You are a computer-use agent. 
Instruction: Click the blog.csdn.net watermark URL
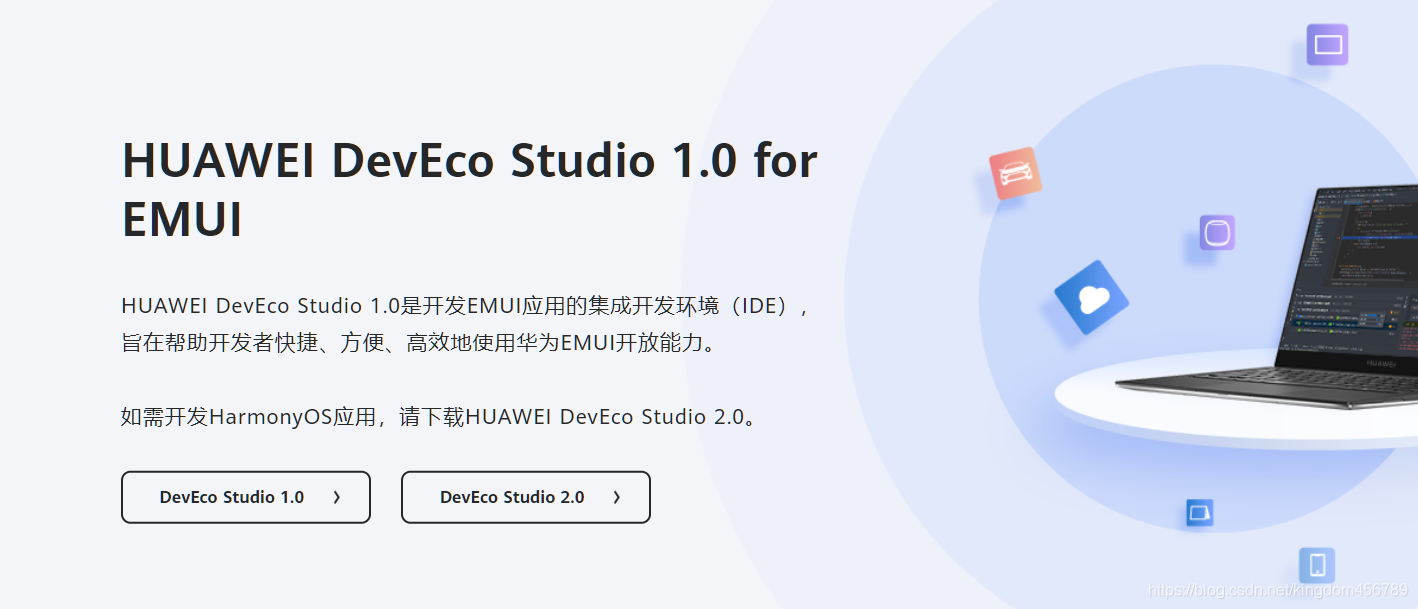click(1278, 590)
